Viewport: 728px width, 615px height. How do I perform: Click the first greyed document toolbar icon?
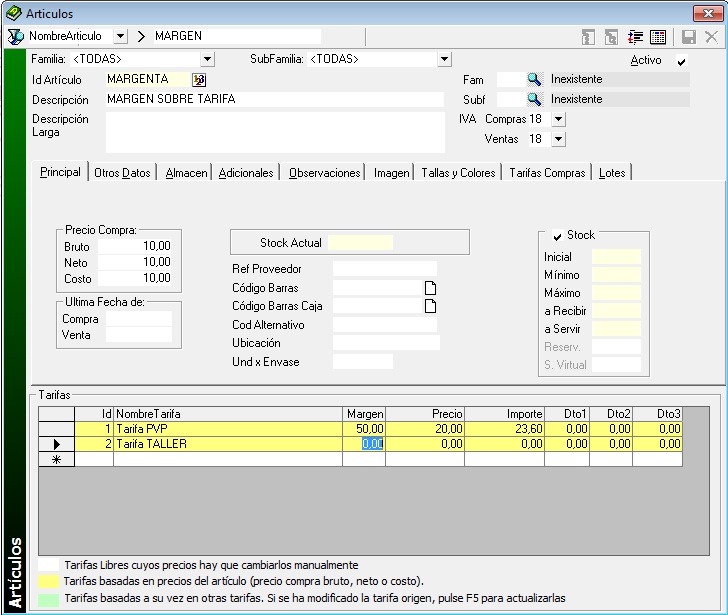(588, 37)
